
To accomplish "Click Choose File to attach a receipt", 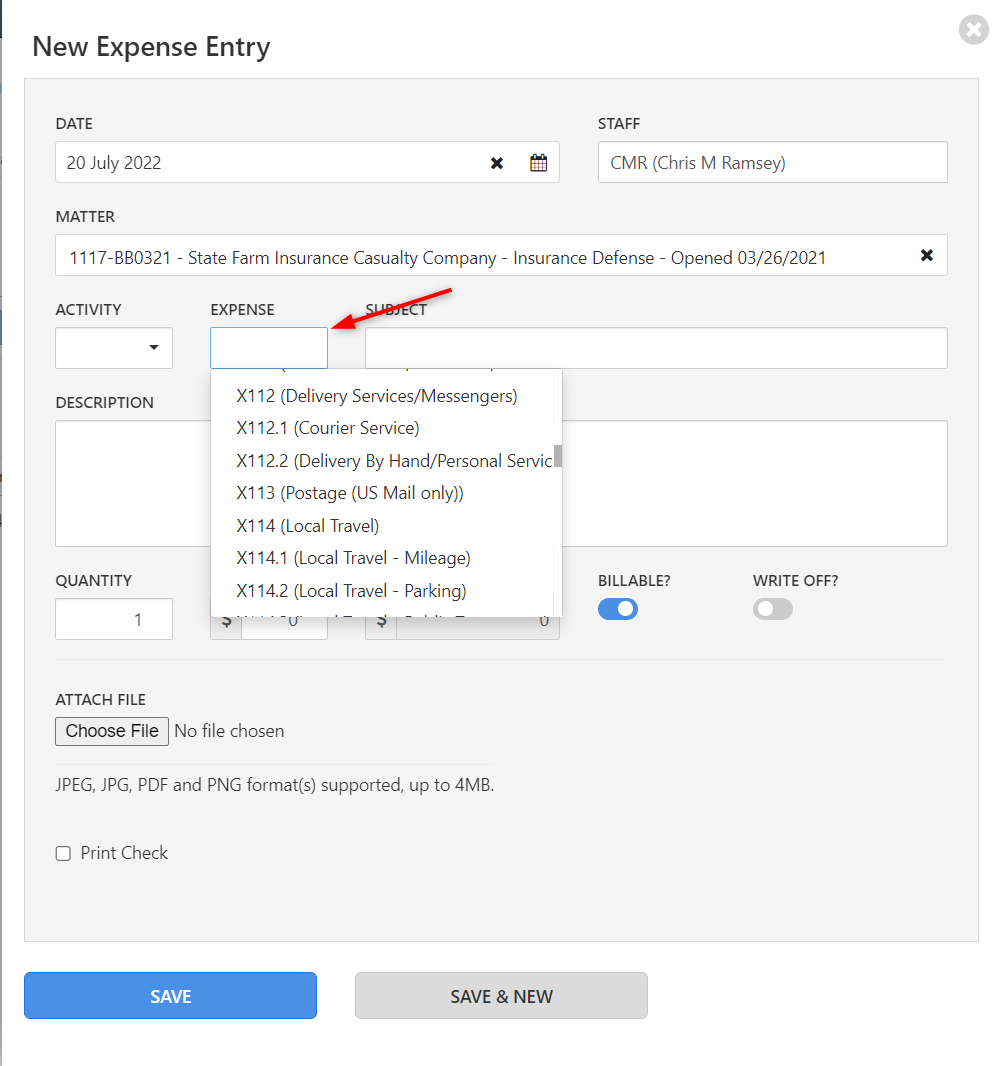I will [111, 730].
